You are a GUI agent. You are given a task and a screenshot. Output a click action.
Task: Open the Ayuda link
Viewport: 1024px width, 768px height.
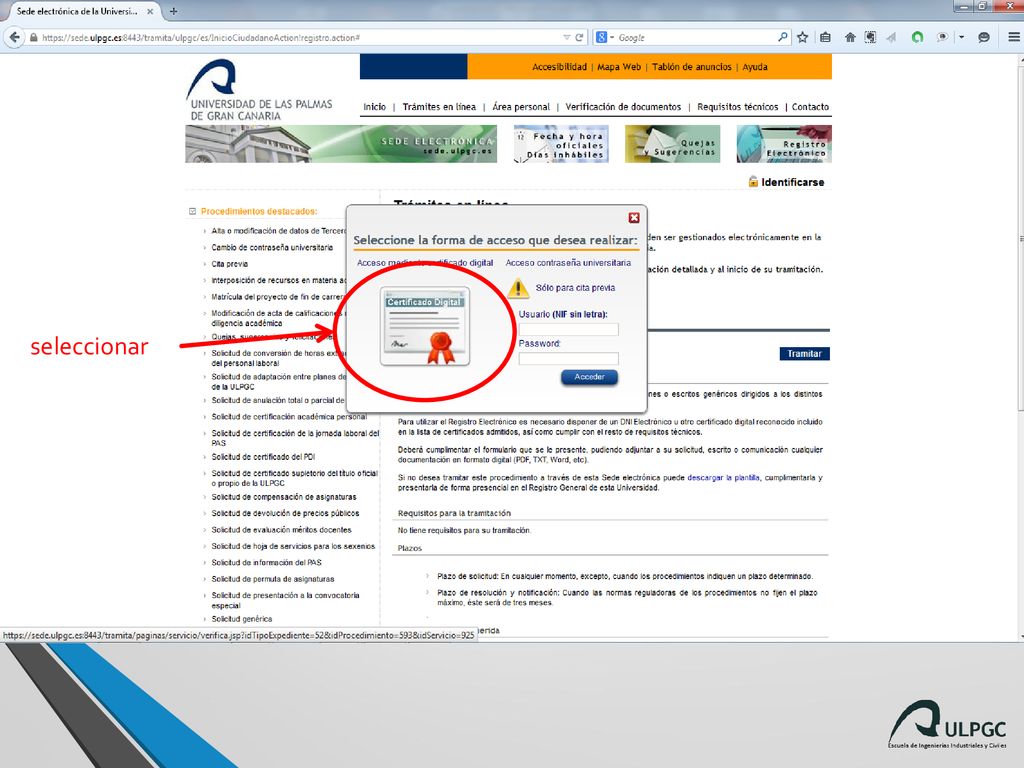click(x=755, y=67)
